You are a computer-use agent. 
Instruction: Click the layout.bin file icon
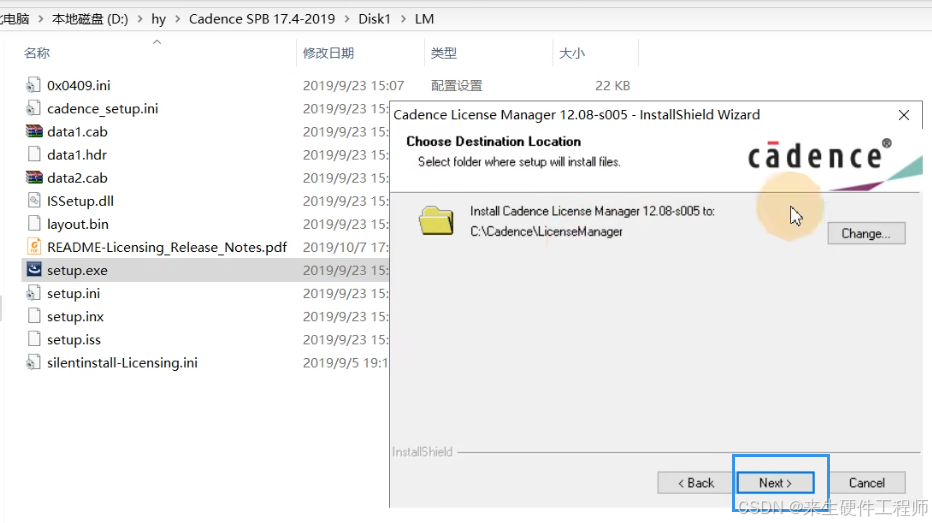34,224
